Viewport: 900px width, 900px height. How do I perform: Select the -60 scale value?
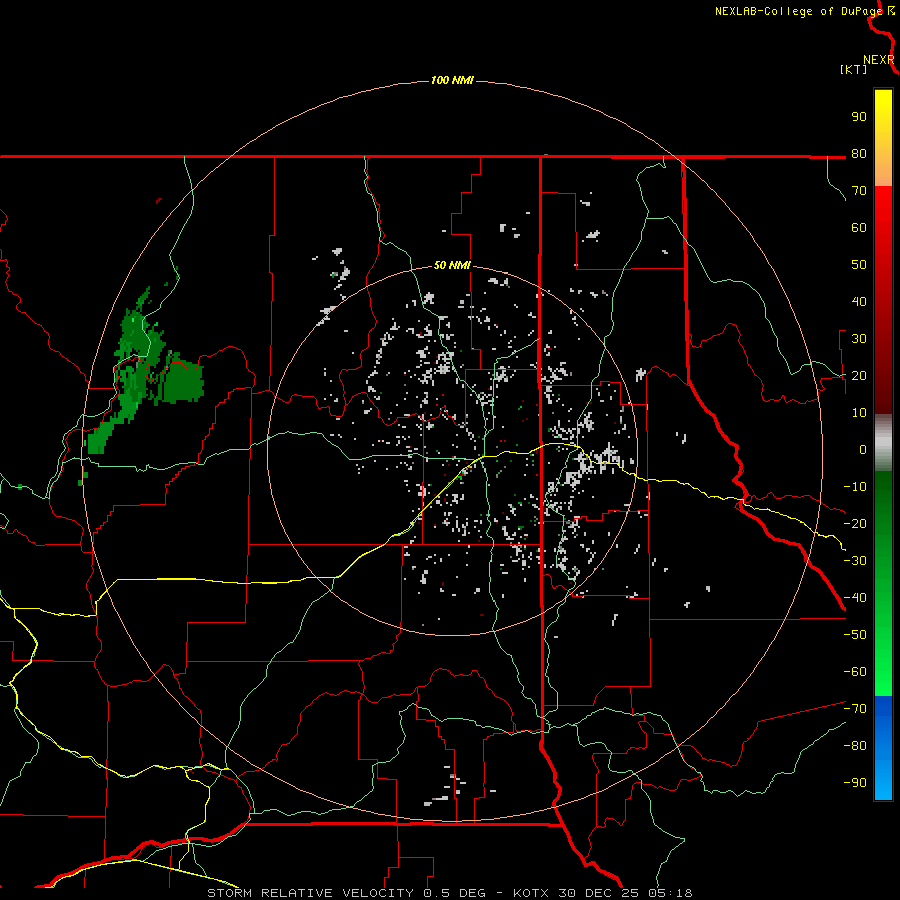855,672
